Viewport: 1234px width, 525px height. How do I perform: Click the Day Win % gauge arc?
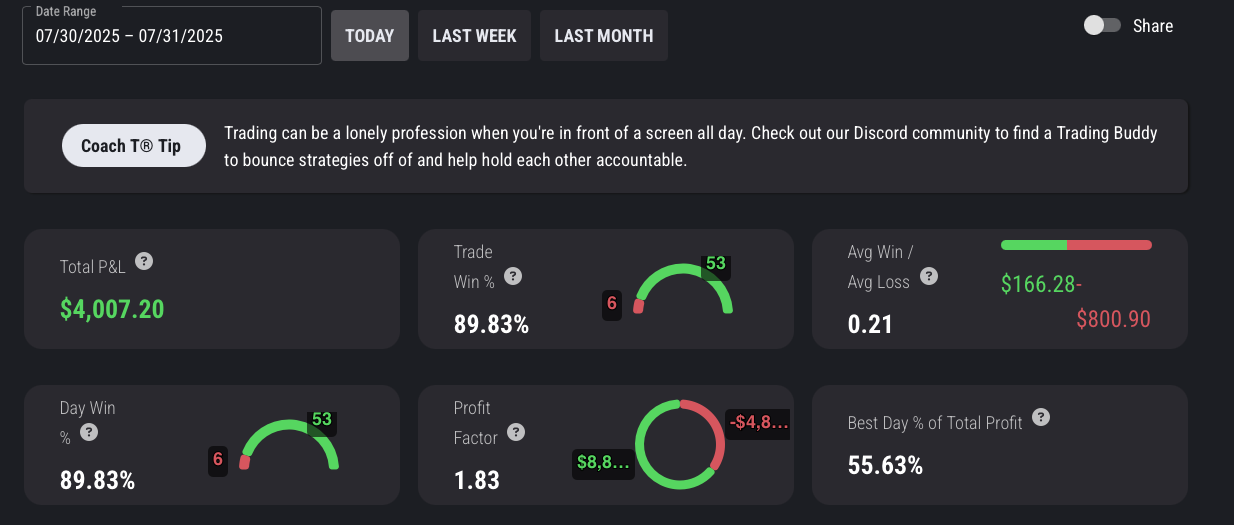point(290,425)
